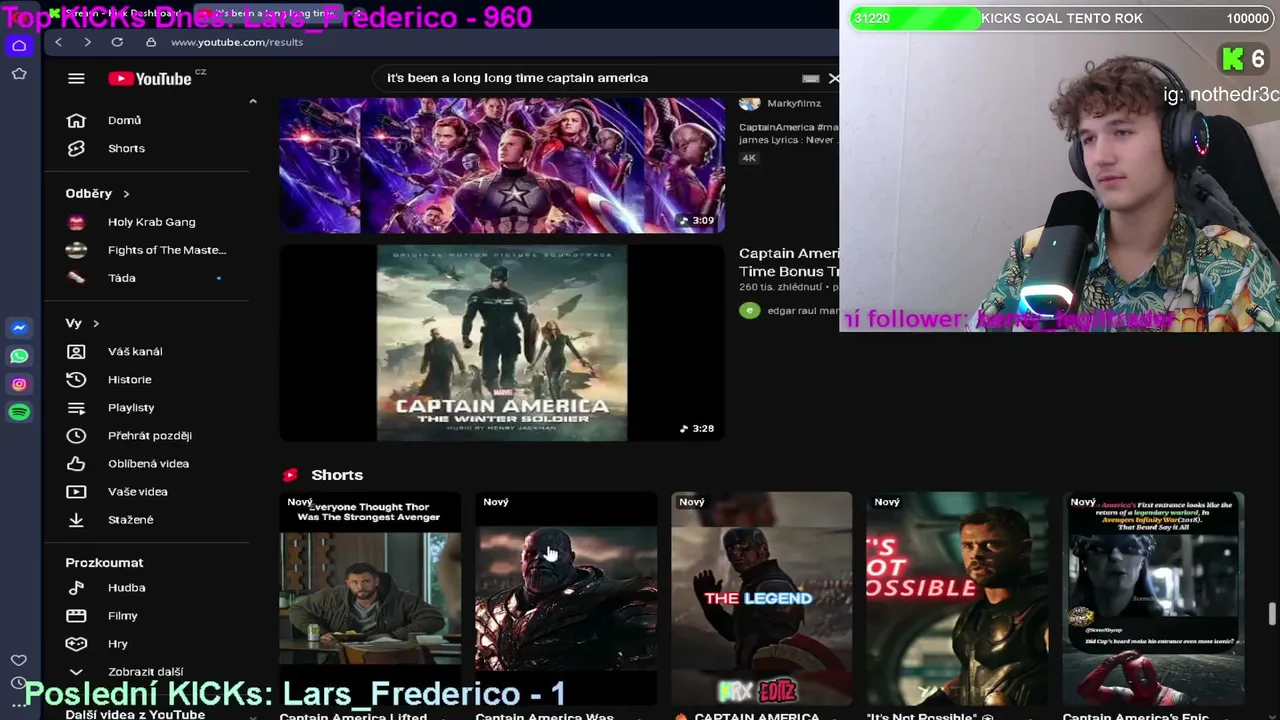Expand the Vy section chevron
1280x720 pixels.
click(x=96, y=323)
